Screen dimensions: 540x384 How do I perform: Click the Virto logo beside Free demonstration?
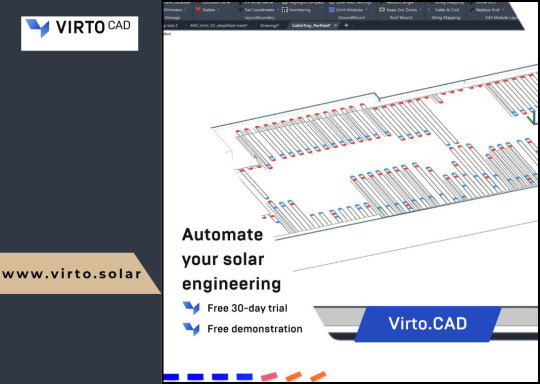[x=191, y=329]
